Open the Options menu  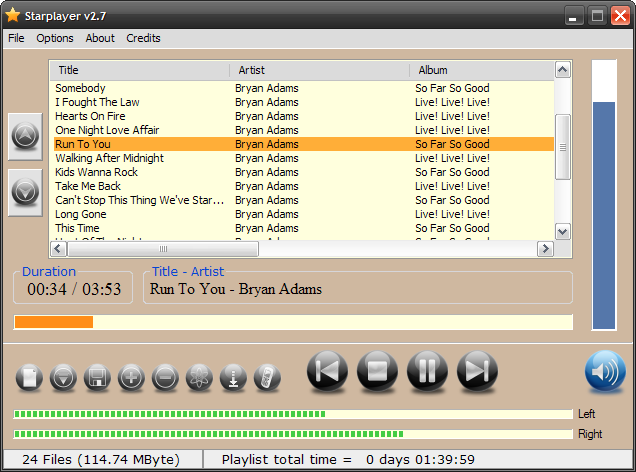[55, 38]
